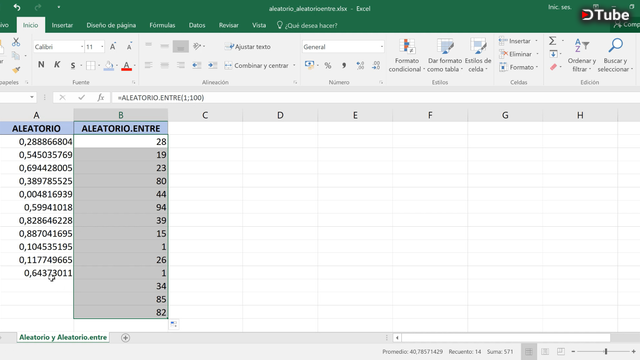The height and width of the screenshot is (360, 640).
Task: Open Estilos de celda gallery
Action: [478, 56]
